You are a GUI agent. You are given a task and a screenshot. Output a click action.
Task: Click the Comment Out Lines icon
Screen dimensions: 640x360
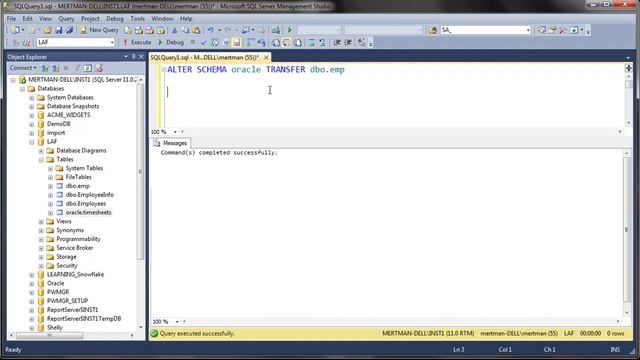pos(311,42)
